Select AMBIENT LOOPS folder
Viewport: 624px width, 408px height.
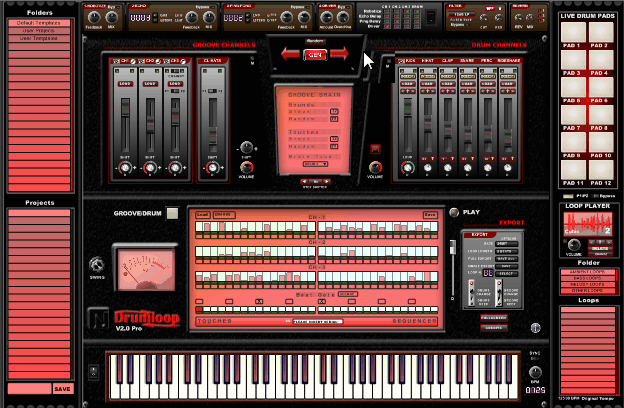tap(587, 272)
